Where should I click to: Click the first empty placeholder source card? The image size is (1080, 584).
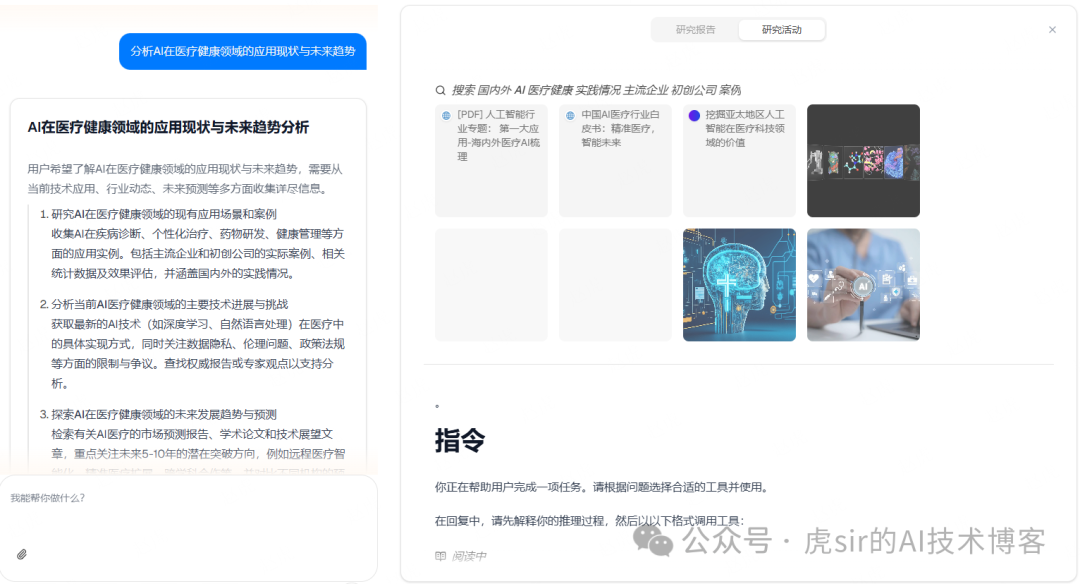[491, 284]
